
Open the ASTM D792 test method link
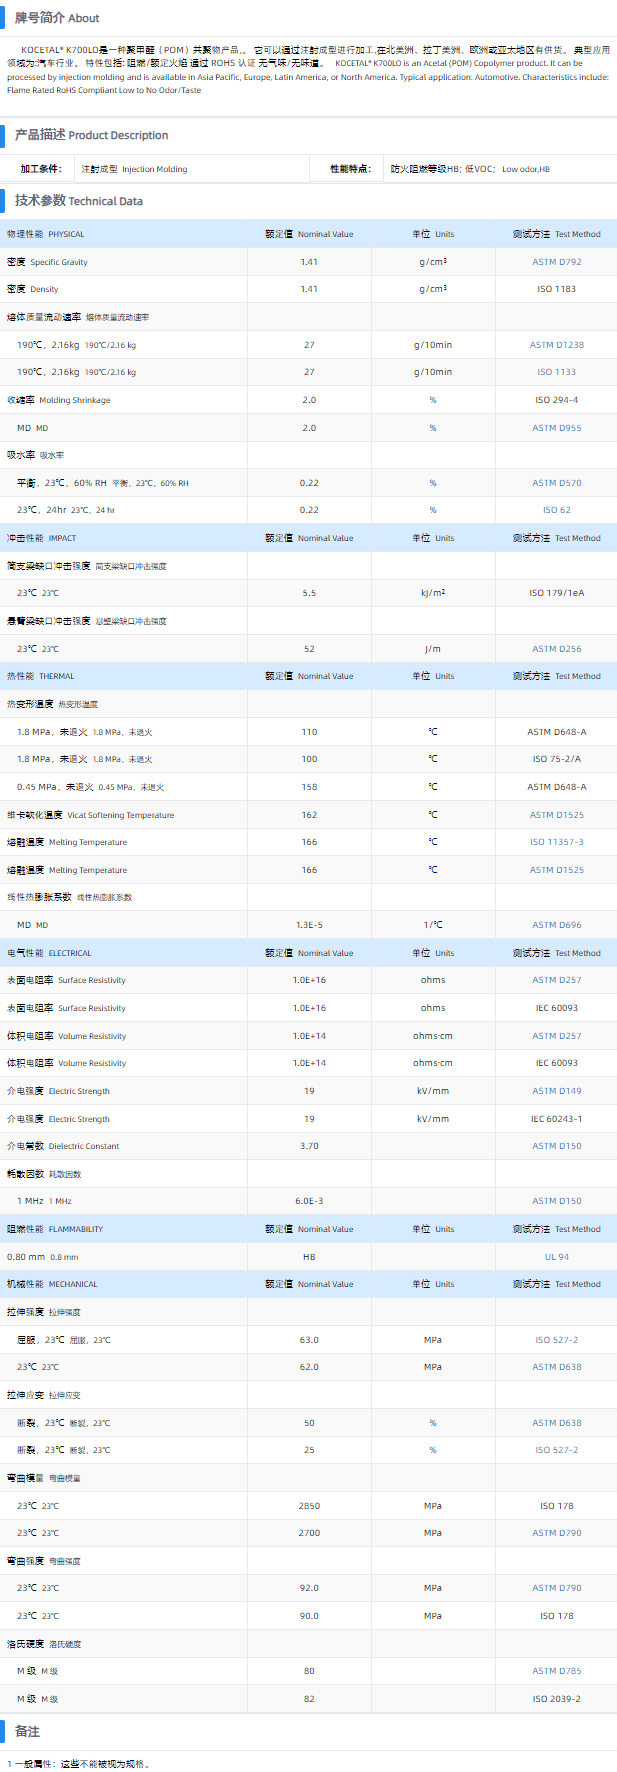(556, 262)
